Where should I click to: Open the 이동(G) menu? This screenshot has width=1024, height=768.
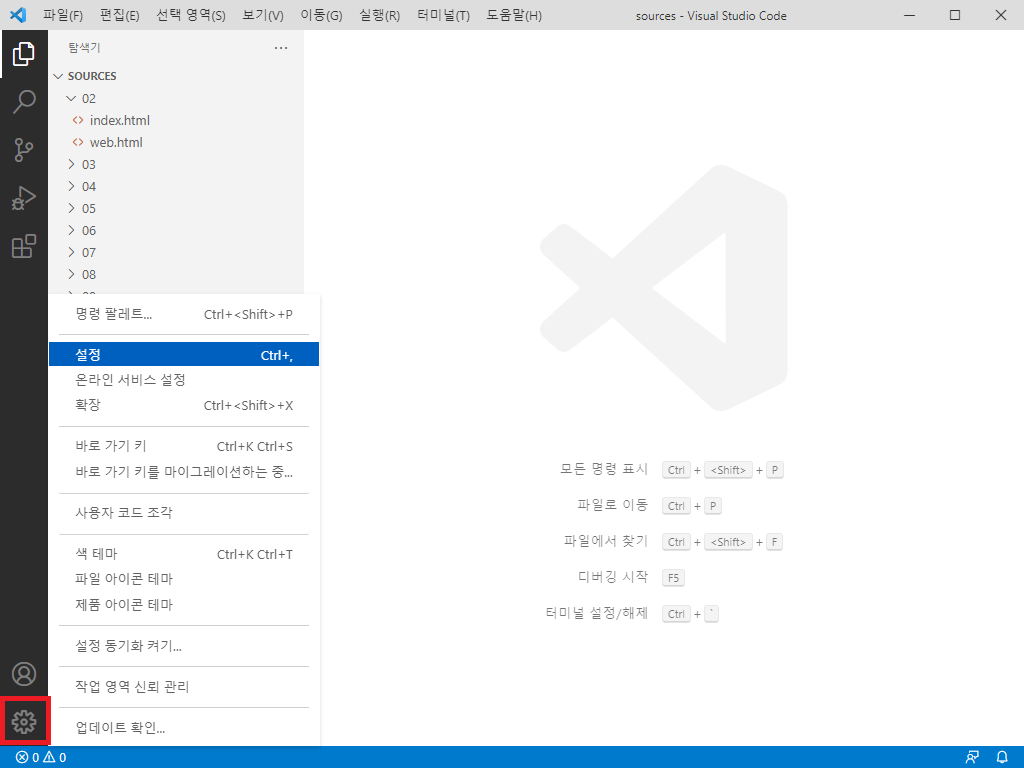(321, 15)
